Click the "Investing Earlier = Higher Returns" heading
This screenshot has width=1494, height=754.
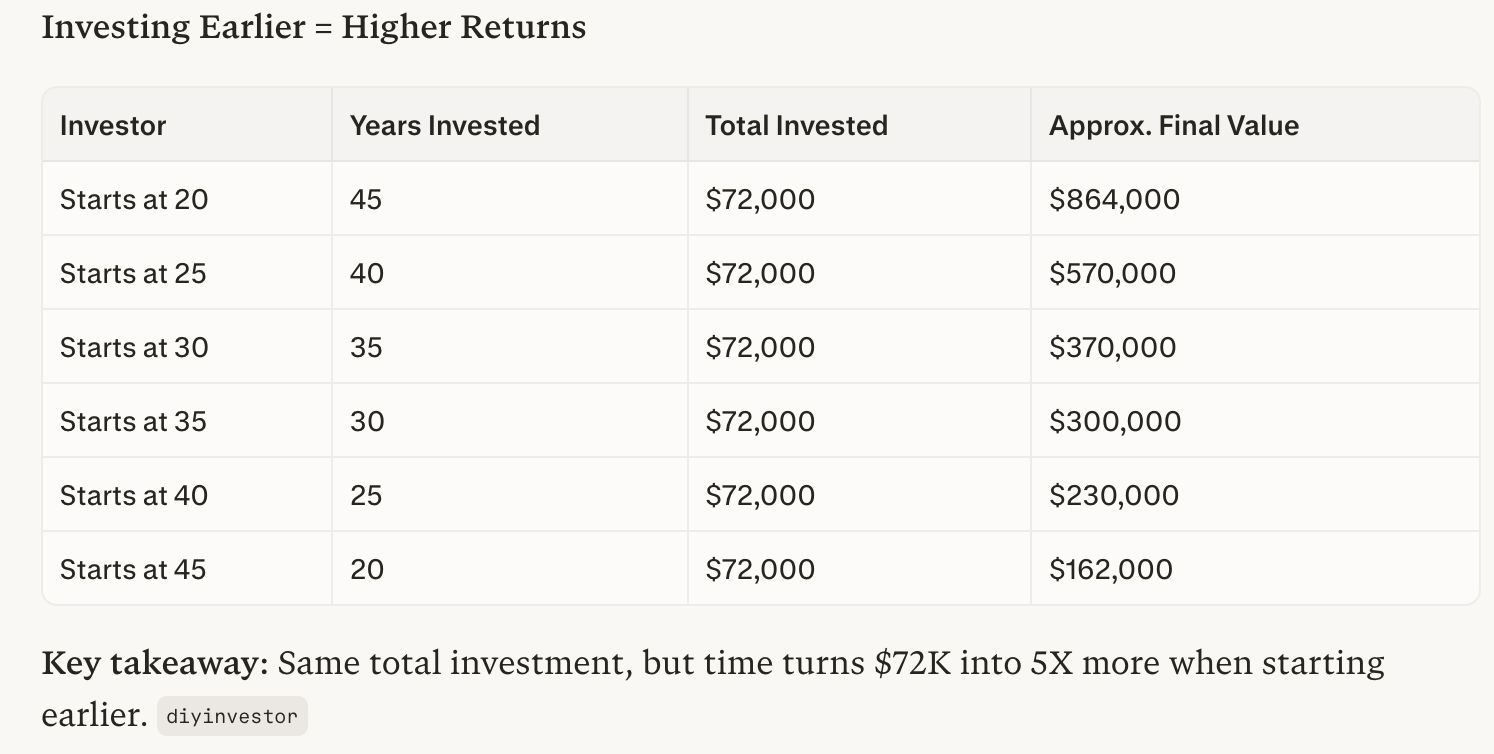point(313,27)
